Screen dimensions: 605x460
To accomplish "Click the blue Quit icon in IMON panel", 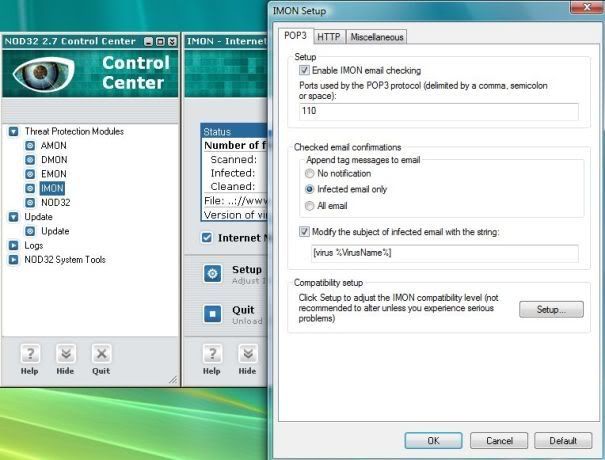I will tap(212, 315).
